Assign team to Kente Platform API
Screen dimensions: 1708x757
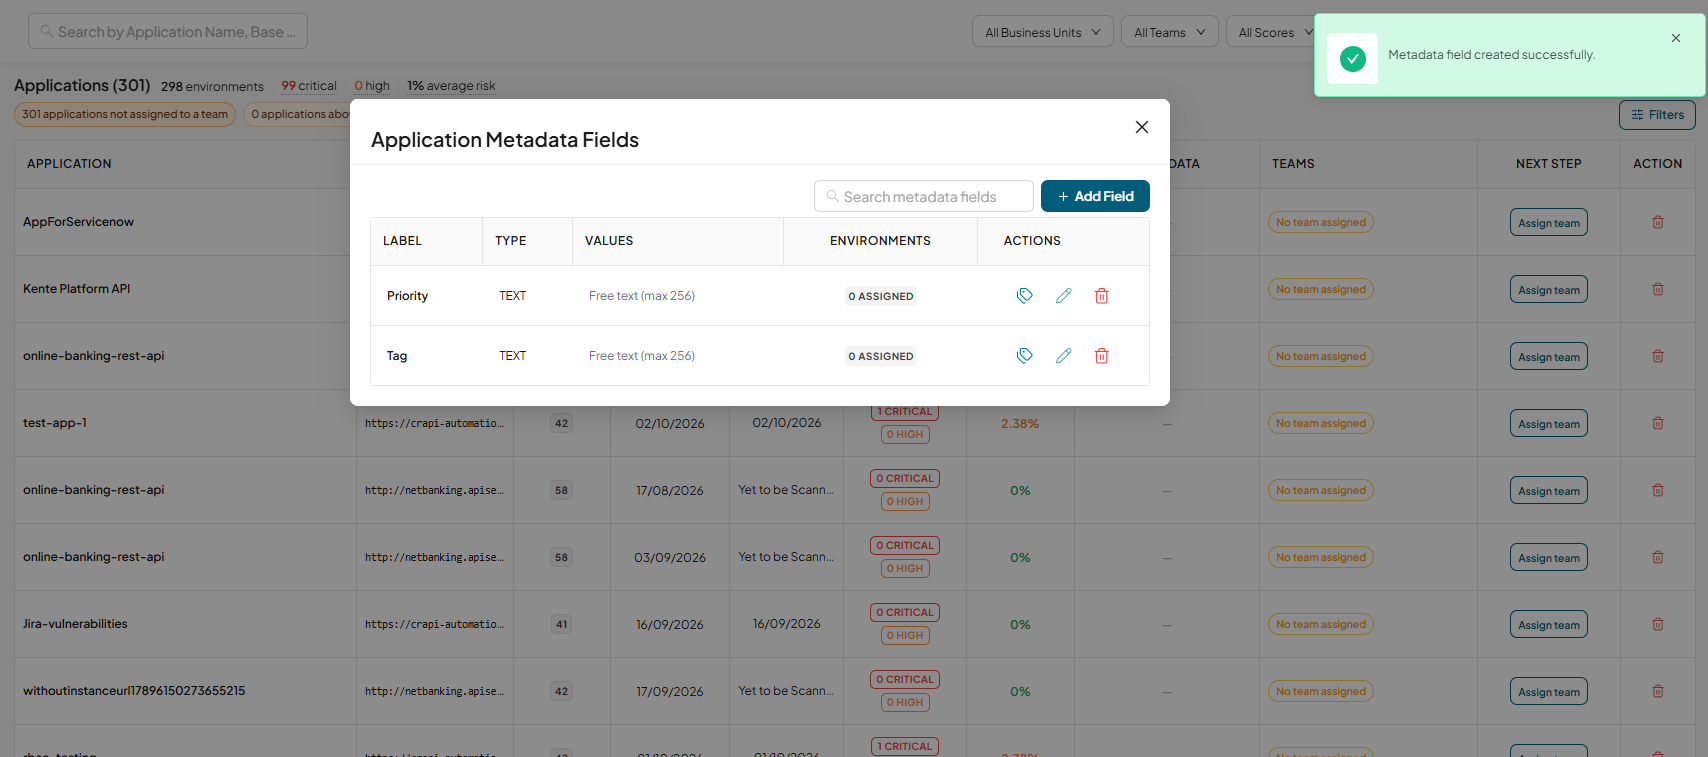point(1549,290)
